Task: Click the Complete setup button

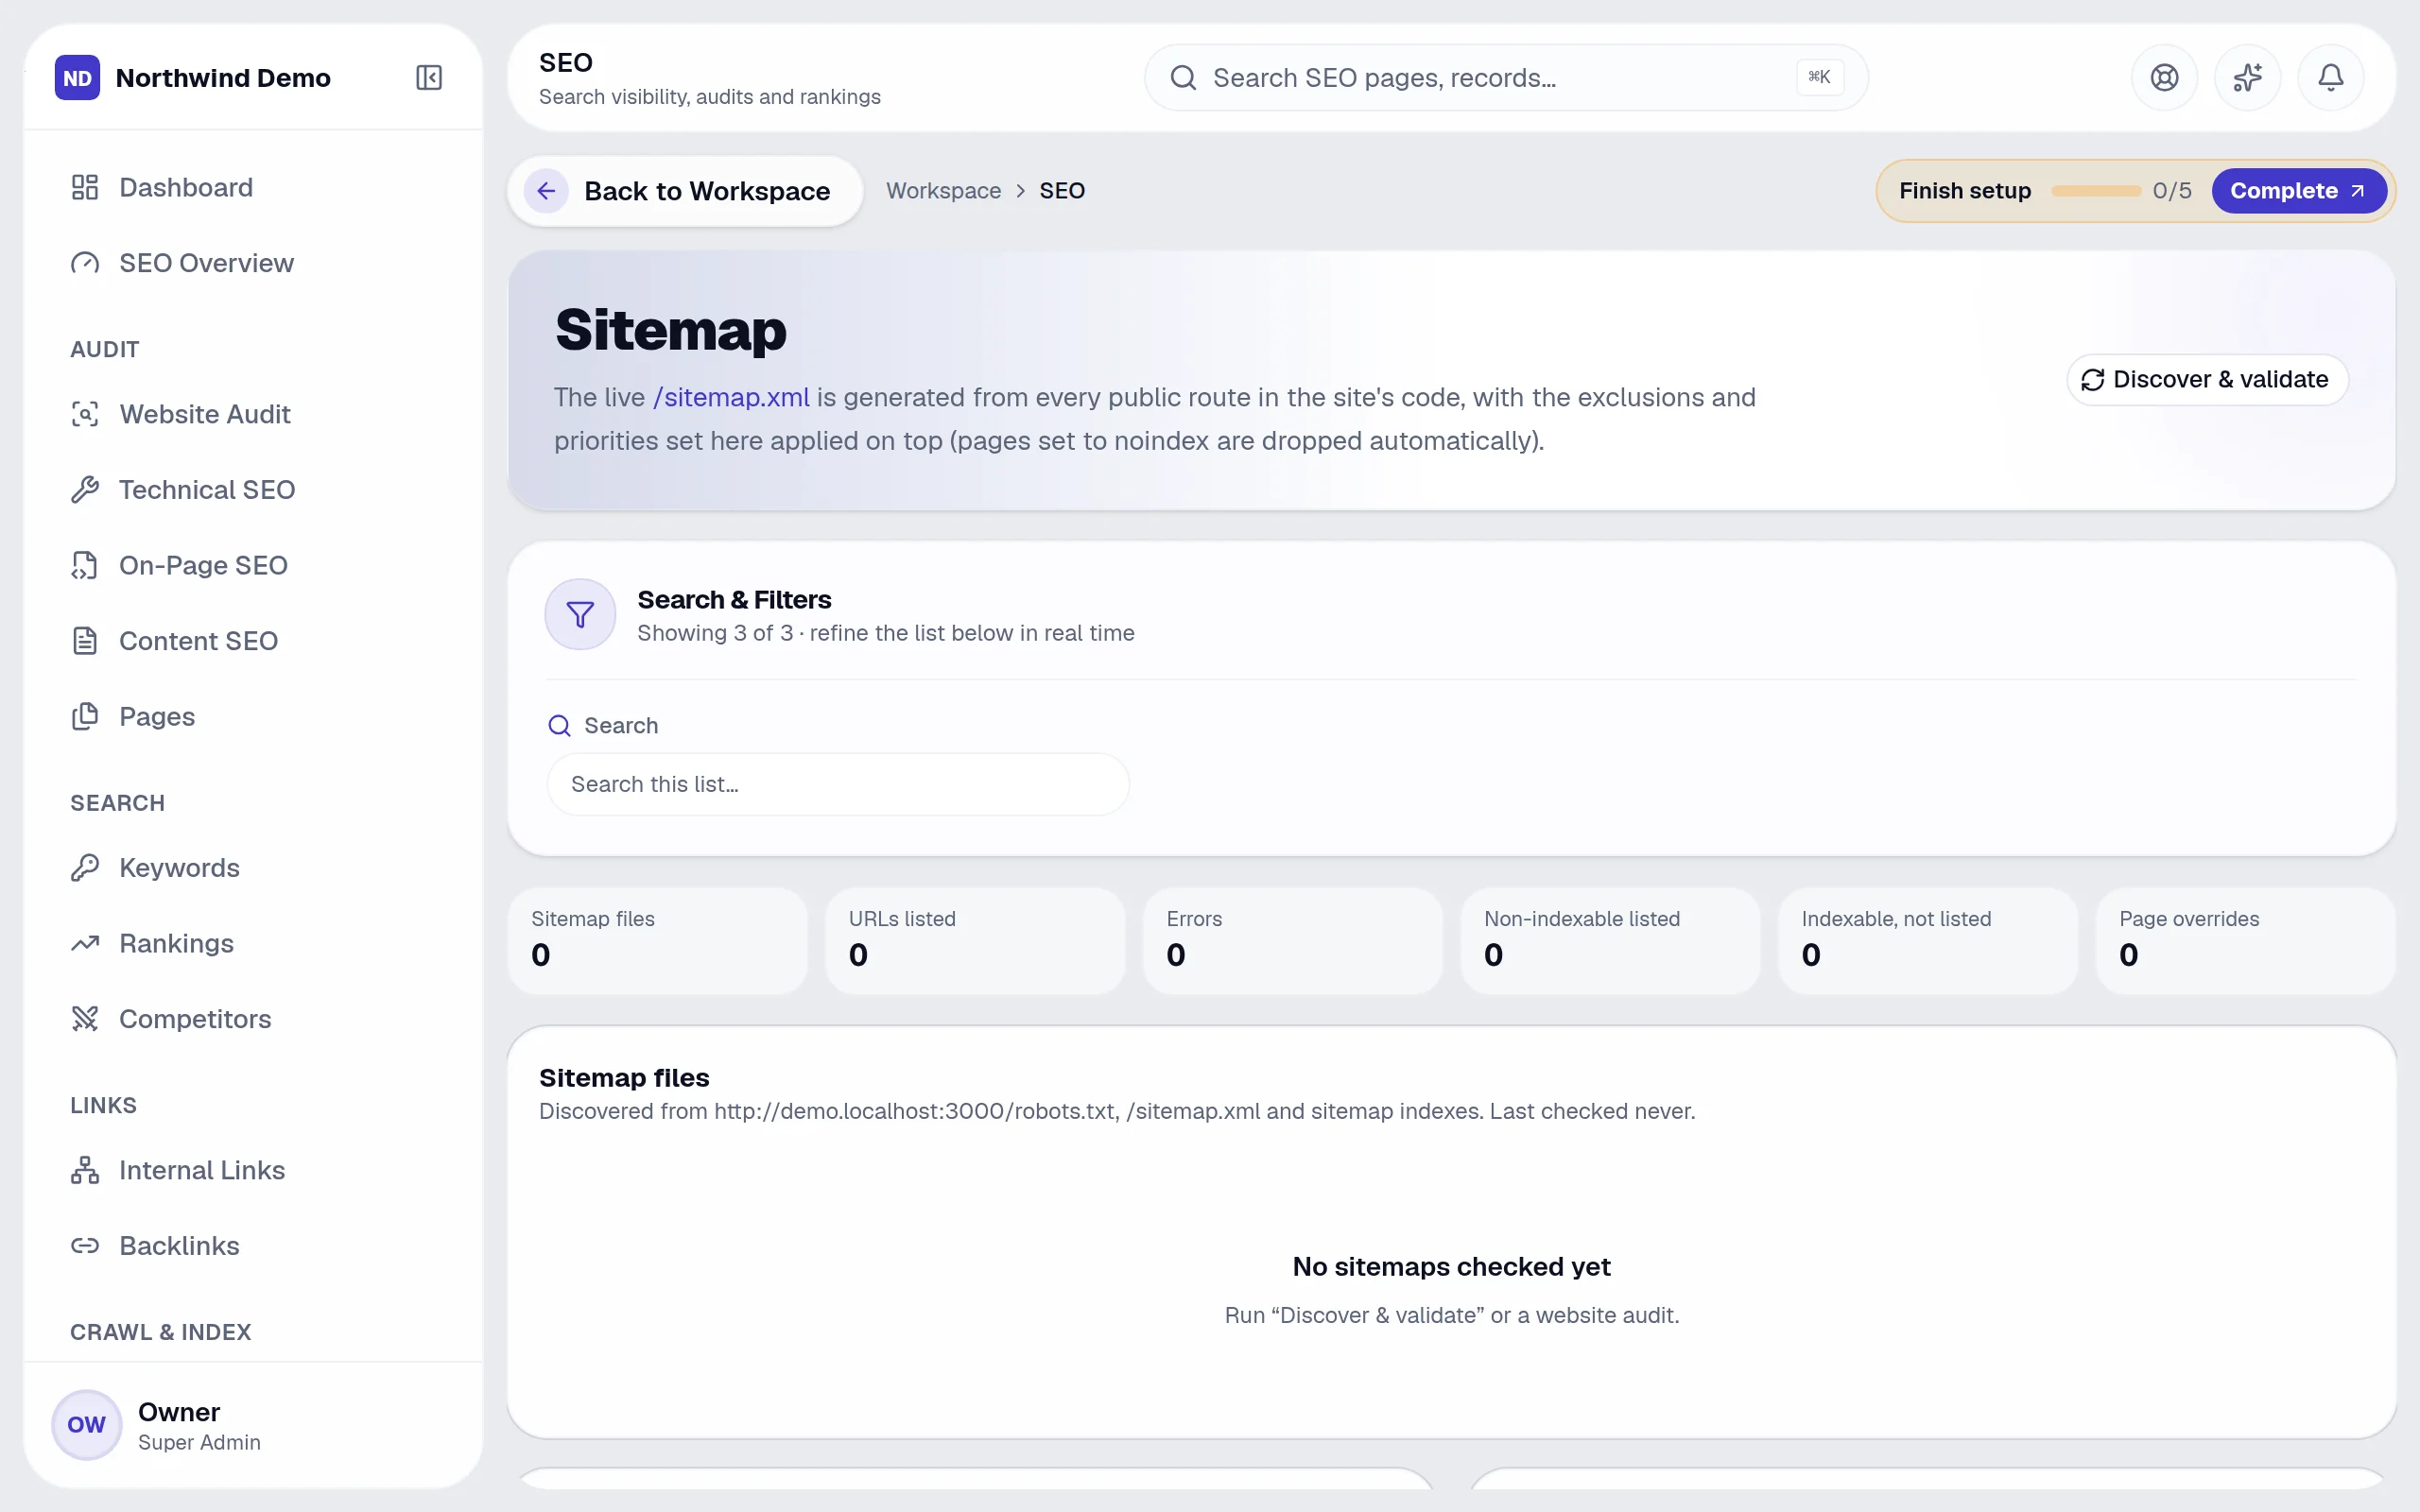Action: pyautogui.click(x=2298, y=191)
